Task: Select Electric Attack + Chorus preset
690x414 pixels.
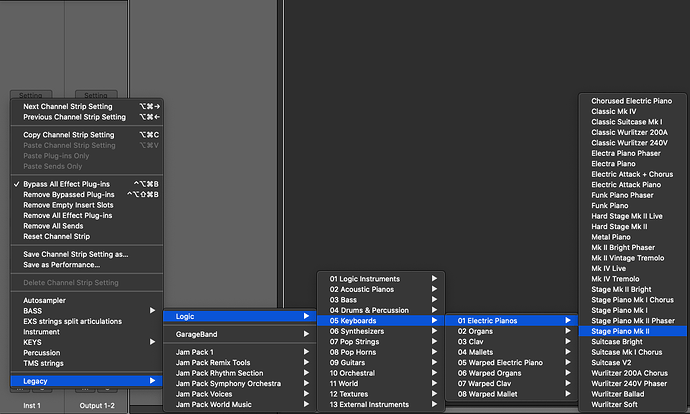Action: pos(633,174)
